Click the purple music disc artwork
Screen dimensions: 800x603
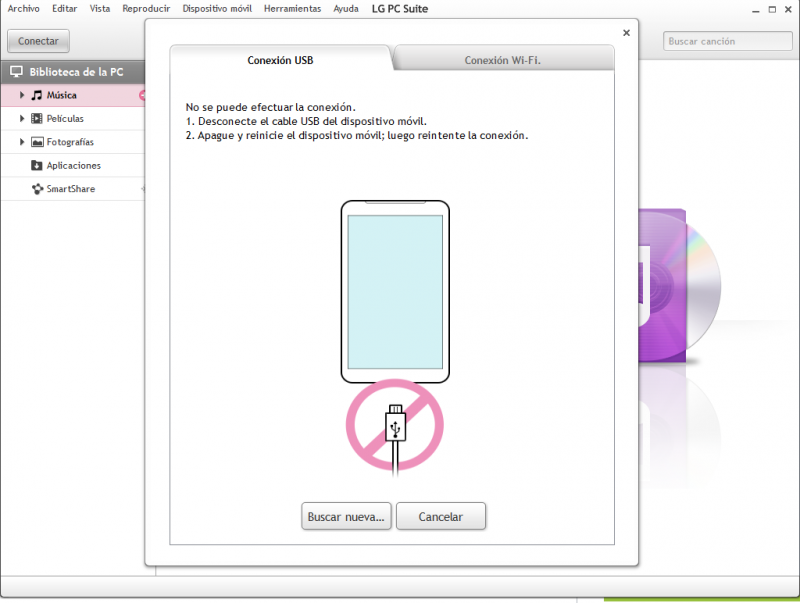(x=680, y=285)
